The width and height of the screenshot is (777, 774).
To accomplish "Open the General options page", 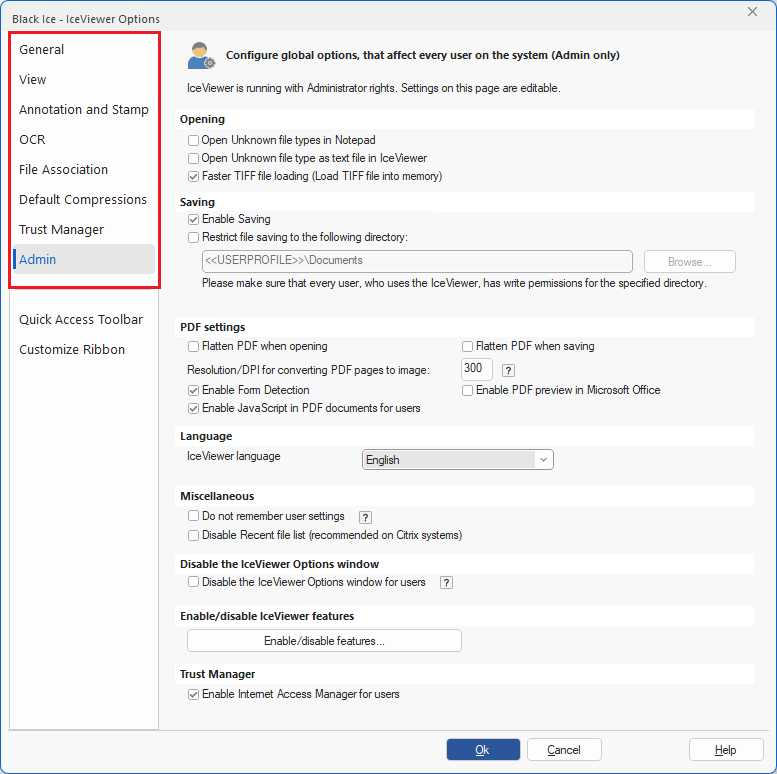I will point(84,50).
